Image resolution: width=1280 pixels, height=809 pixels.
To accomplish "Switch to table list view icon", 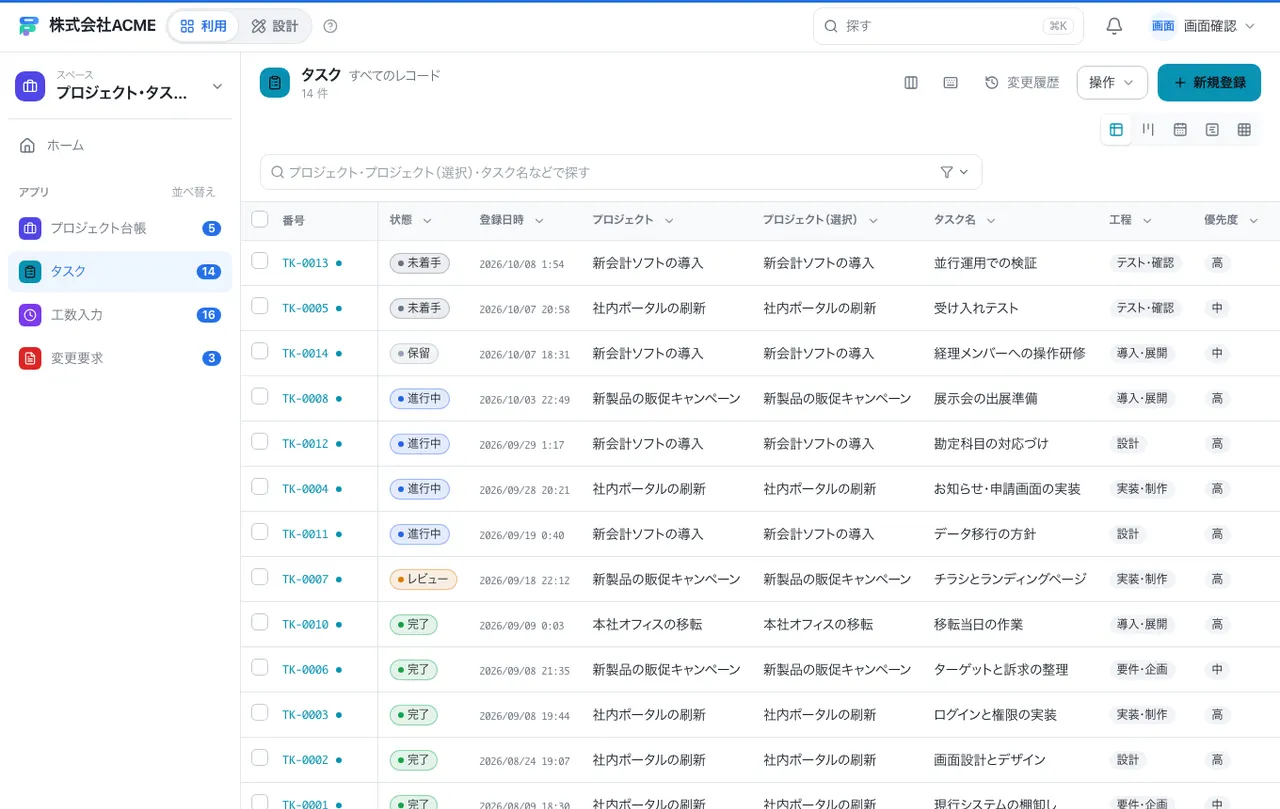I will pos(1116,130).
